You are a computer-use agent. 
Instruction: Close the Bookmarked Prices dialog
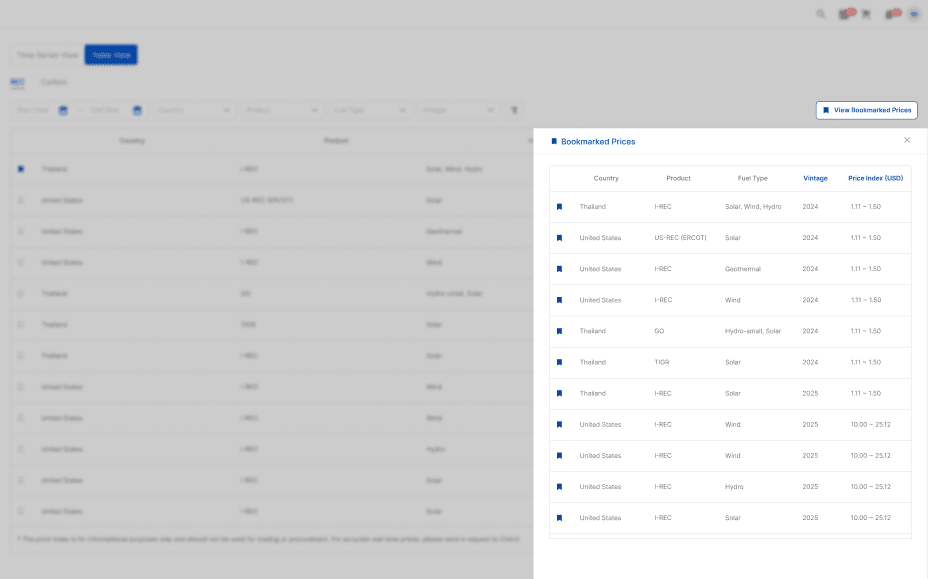coord(907,141)
